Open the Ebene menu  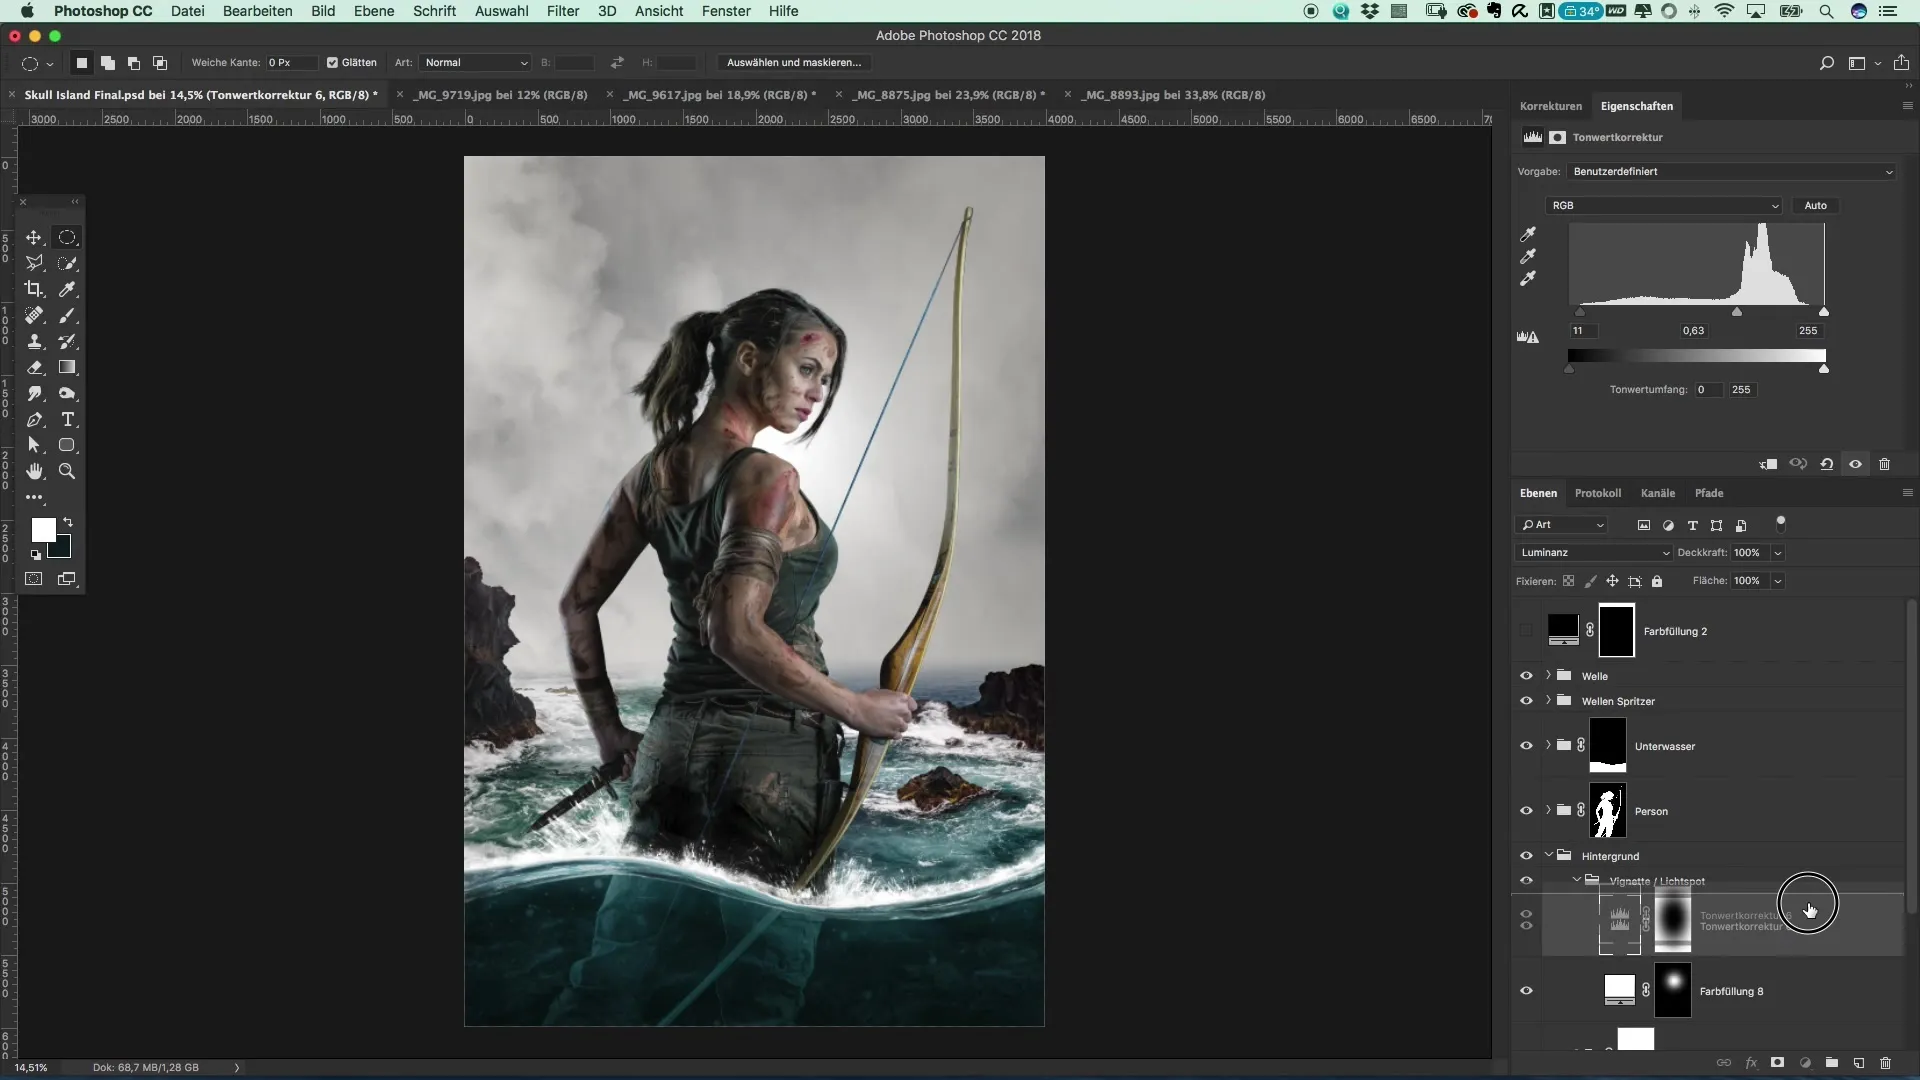coord(374,11)
